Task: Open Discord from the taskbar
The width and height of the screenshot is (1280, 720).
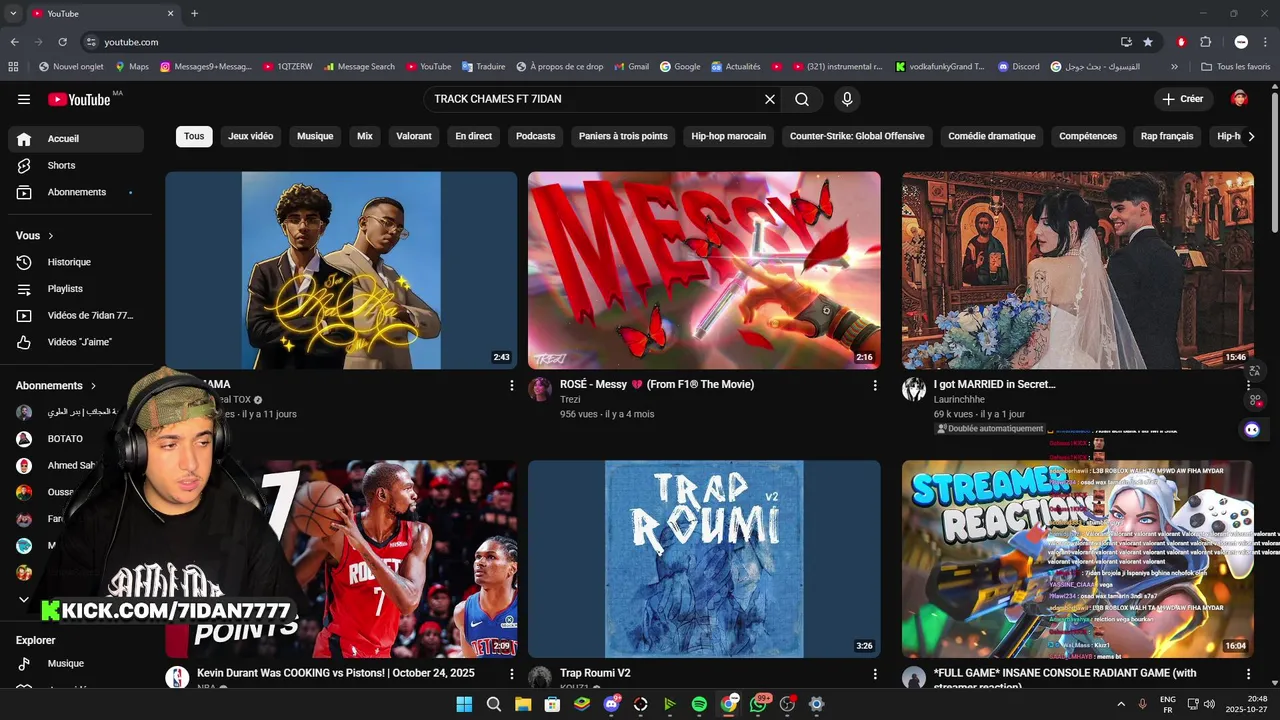Action: click(x=611, y=704)
